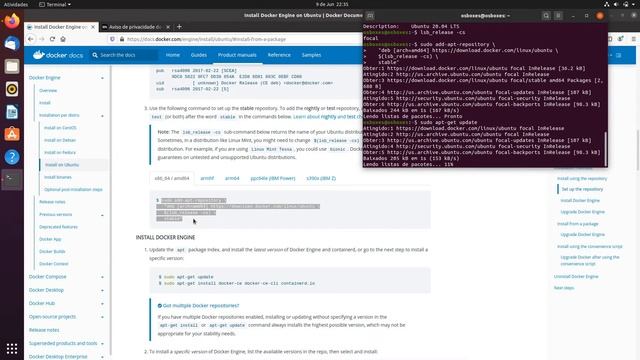640x360 pixels.
Task: Open Install on Debian sidebar link
Action: (60, 140)
